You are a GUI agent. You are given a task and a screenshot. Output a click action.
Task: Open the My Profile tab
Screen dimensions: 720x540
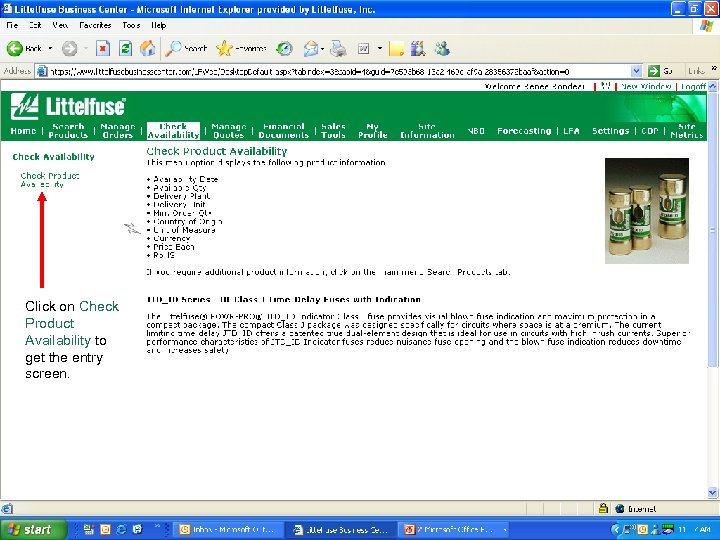point(372,130)
